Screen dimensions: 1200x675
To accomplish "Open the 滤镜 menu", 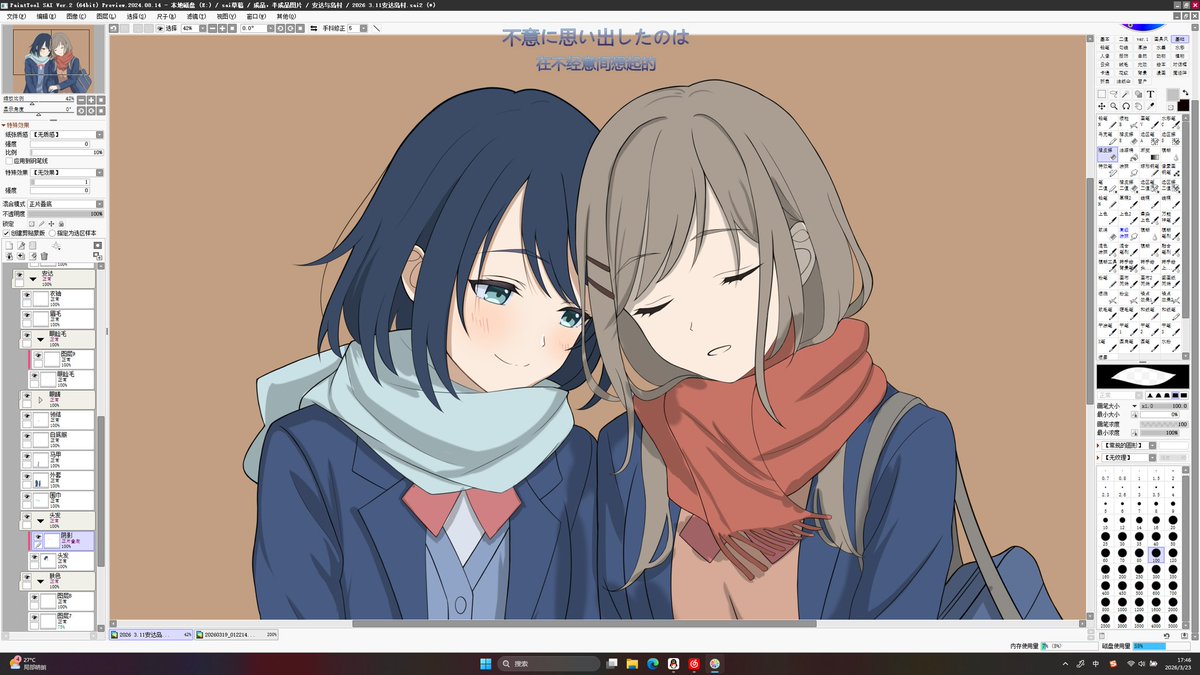I will coord(196,16).
